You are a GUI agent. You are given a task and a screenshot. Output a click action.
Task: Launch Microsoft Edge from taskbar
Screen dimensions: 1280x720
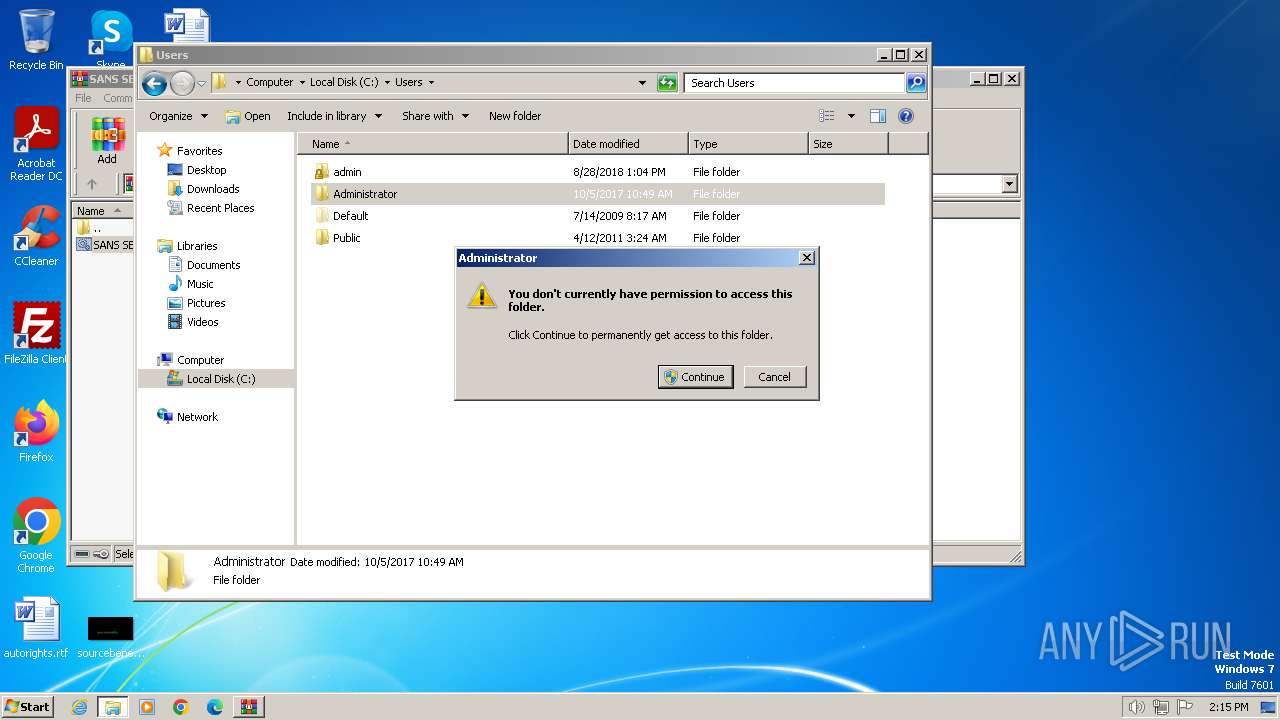[215, 707]
